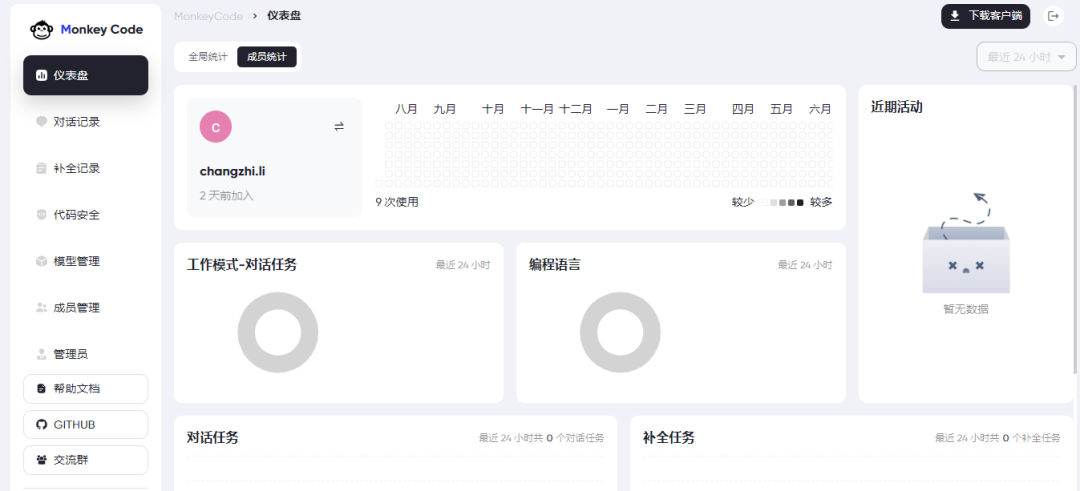Click the 对话记录 chat bubble icon

coord(41,122)
